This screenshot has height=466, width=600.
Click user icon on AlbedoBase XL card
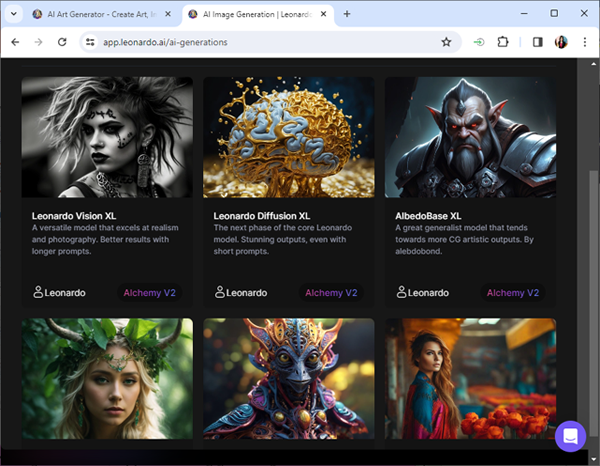401,292
